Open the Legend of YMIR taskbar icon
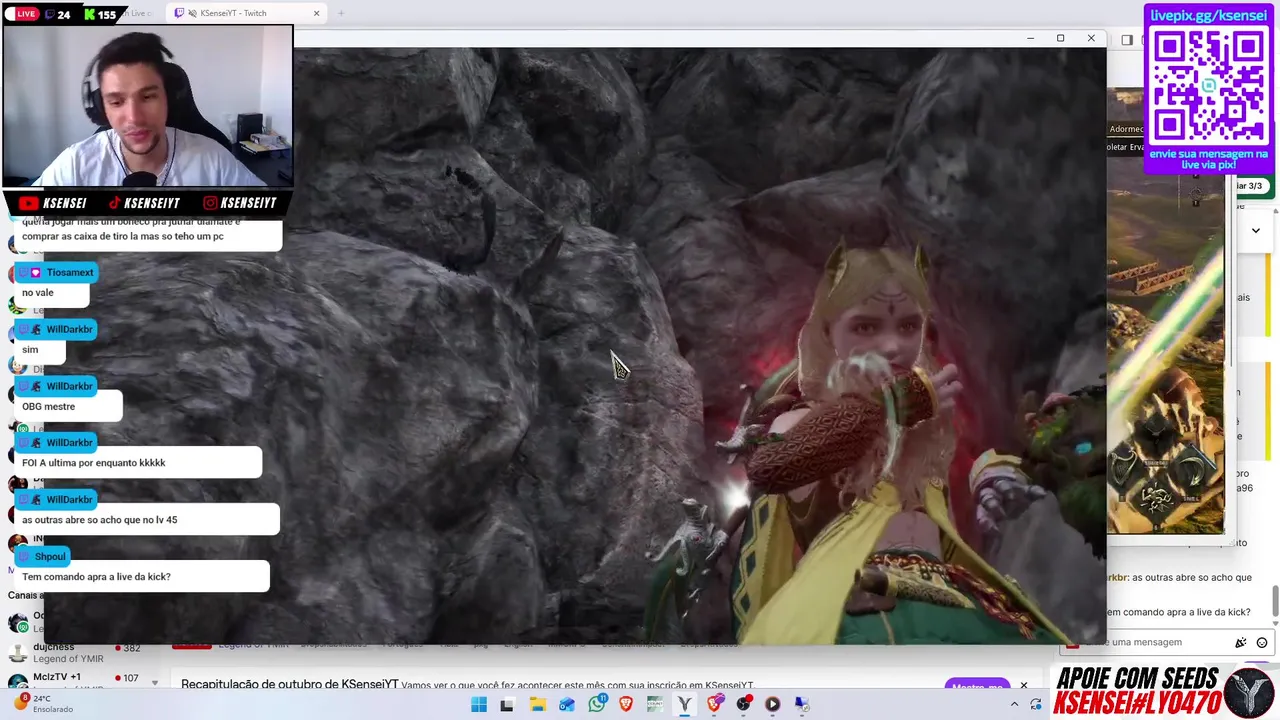This screenshot has height=720, width=1280. pyautogui.click(x=685, y=705)
